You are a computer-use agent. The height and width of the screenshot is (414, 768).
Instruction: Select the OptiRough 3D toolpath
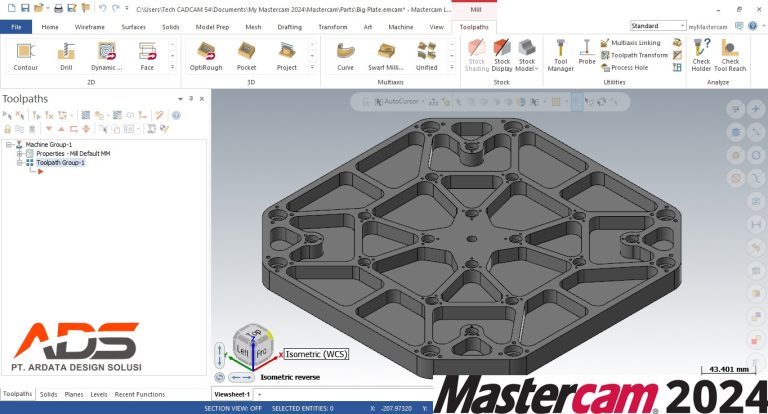[x=206, y=57]
